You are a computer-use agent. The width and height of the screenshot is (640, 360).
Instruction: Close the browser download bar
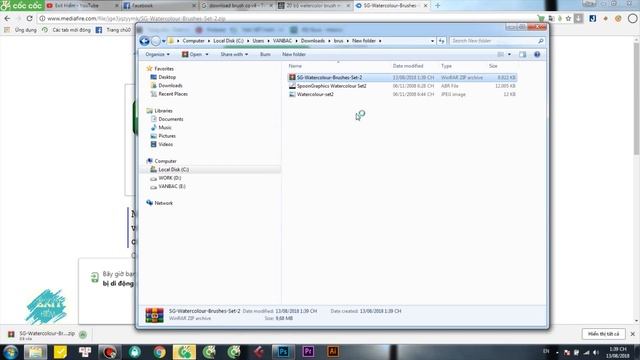(x=633, y=334)
